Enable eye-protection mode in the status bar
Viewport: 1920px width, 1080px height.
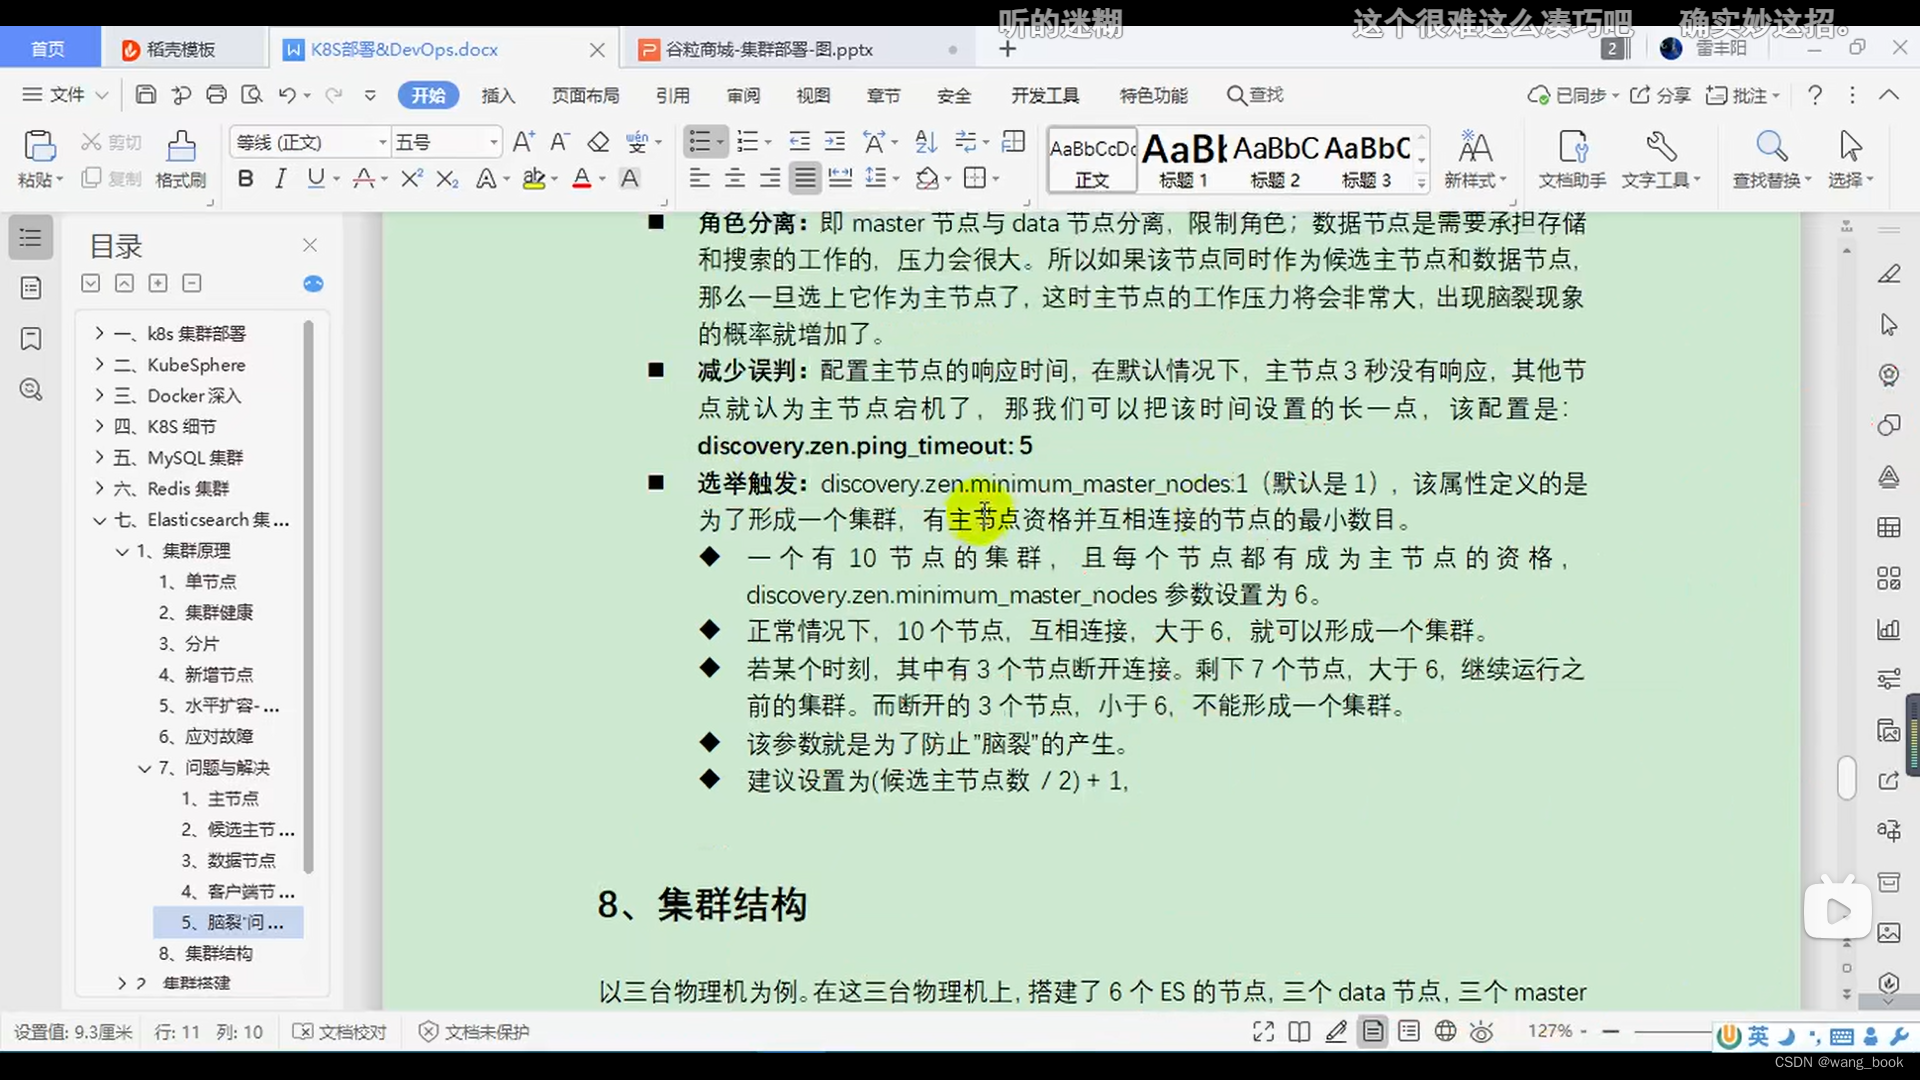[1482, 1031]
